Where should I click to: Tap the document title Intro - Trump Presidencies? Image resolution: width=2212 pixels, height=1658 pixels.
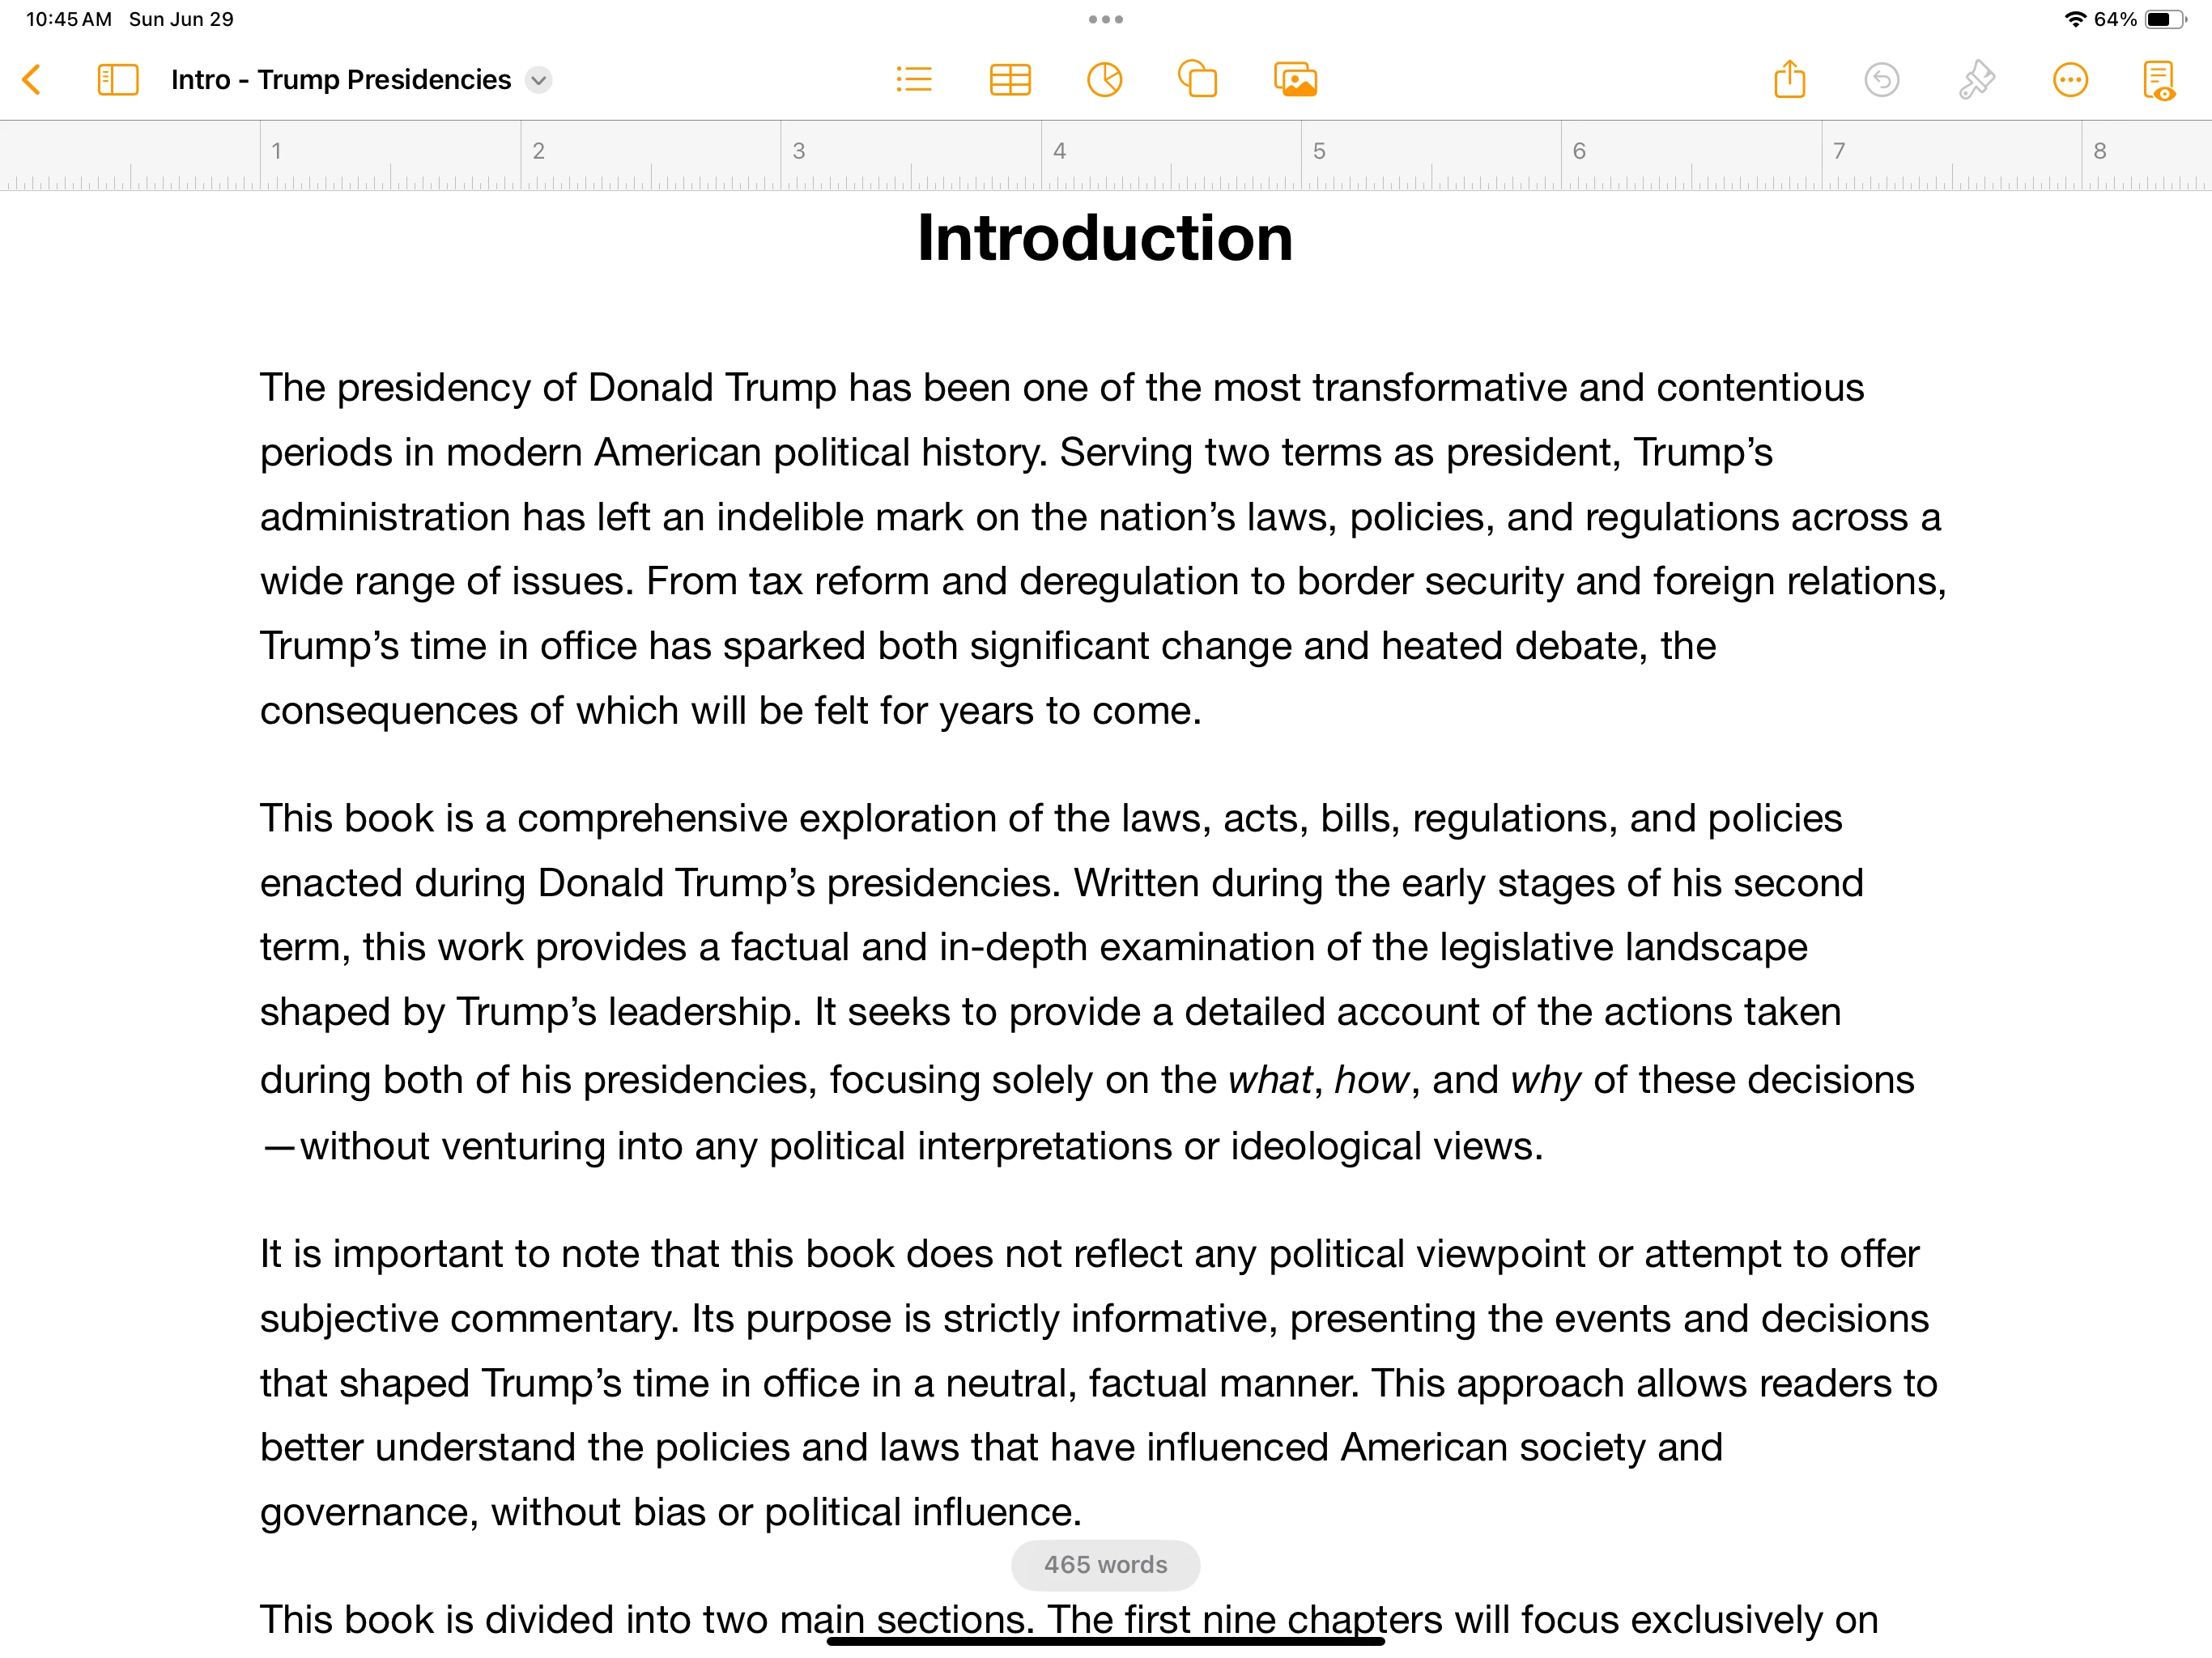[x=341, y=80]
